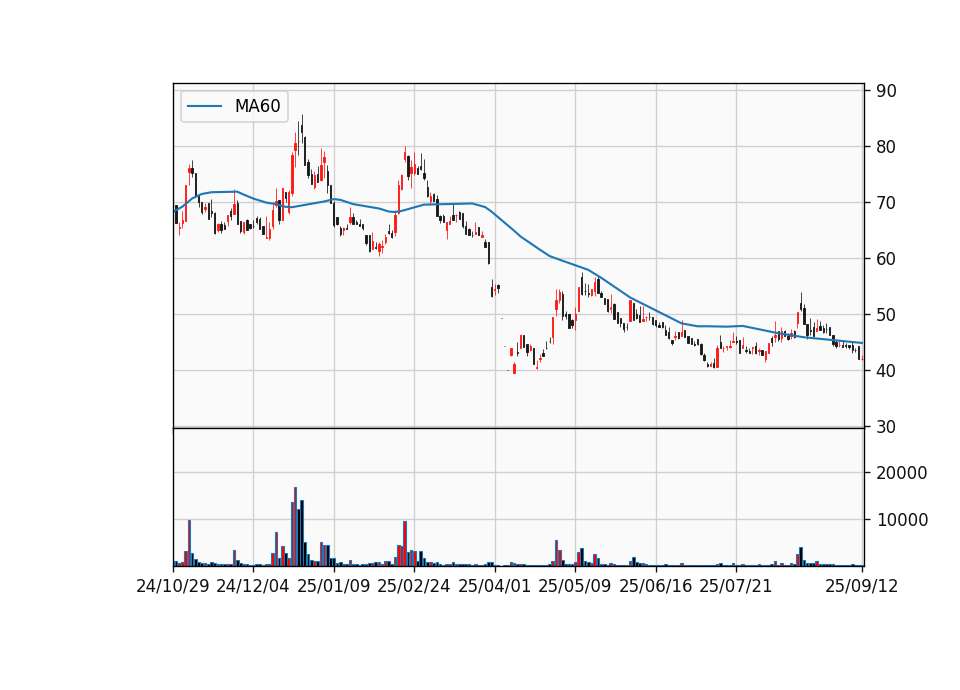Image resolution: width=960 pixels, height=690 pixels.
Task: Select the 24/12/04 date label
Action: [x=253, y=586]
